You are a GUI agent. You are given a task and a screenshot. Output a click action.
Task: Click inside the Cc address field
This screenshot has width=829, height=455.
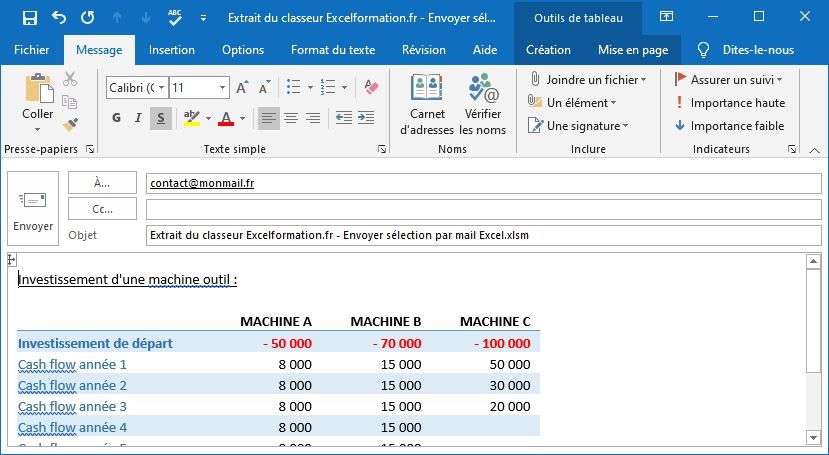[482, 209]
